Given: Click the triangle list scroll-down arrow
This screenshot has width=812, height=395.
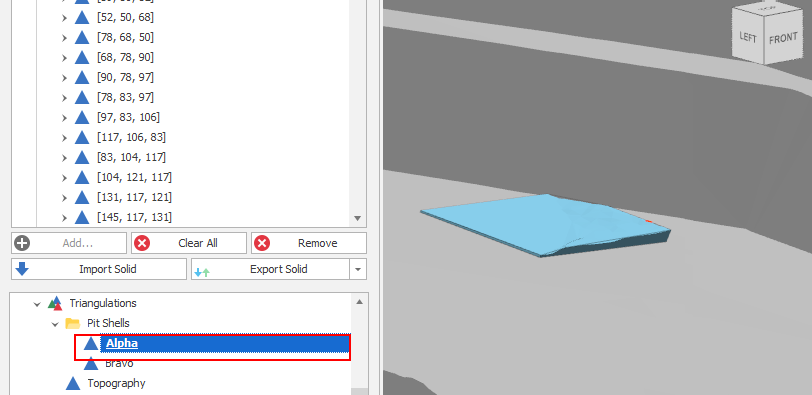Looking at the screenshot, I should tap(357, 218).
